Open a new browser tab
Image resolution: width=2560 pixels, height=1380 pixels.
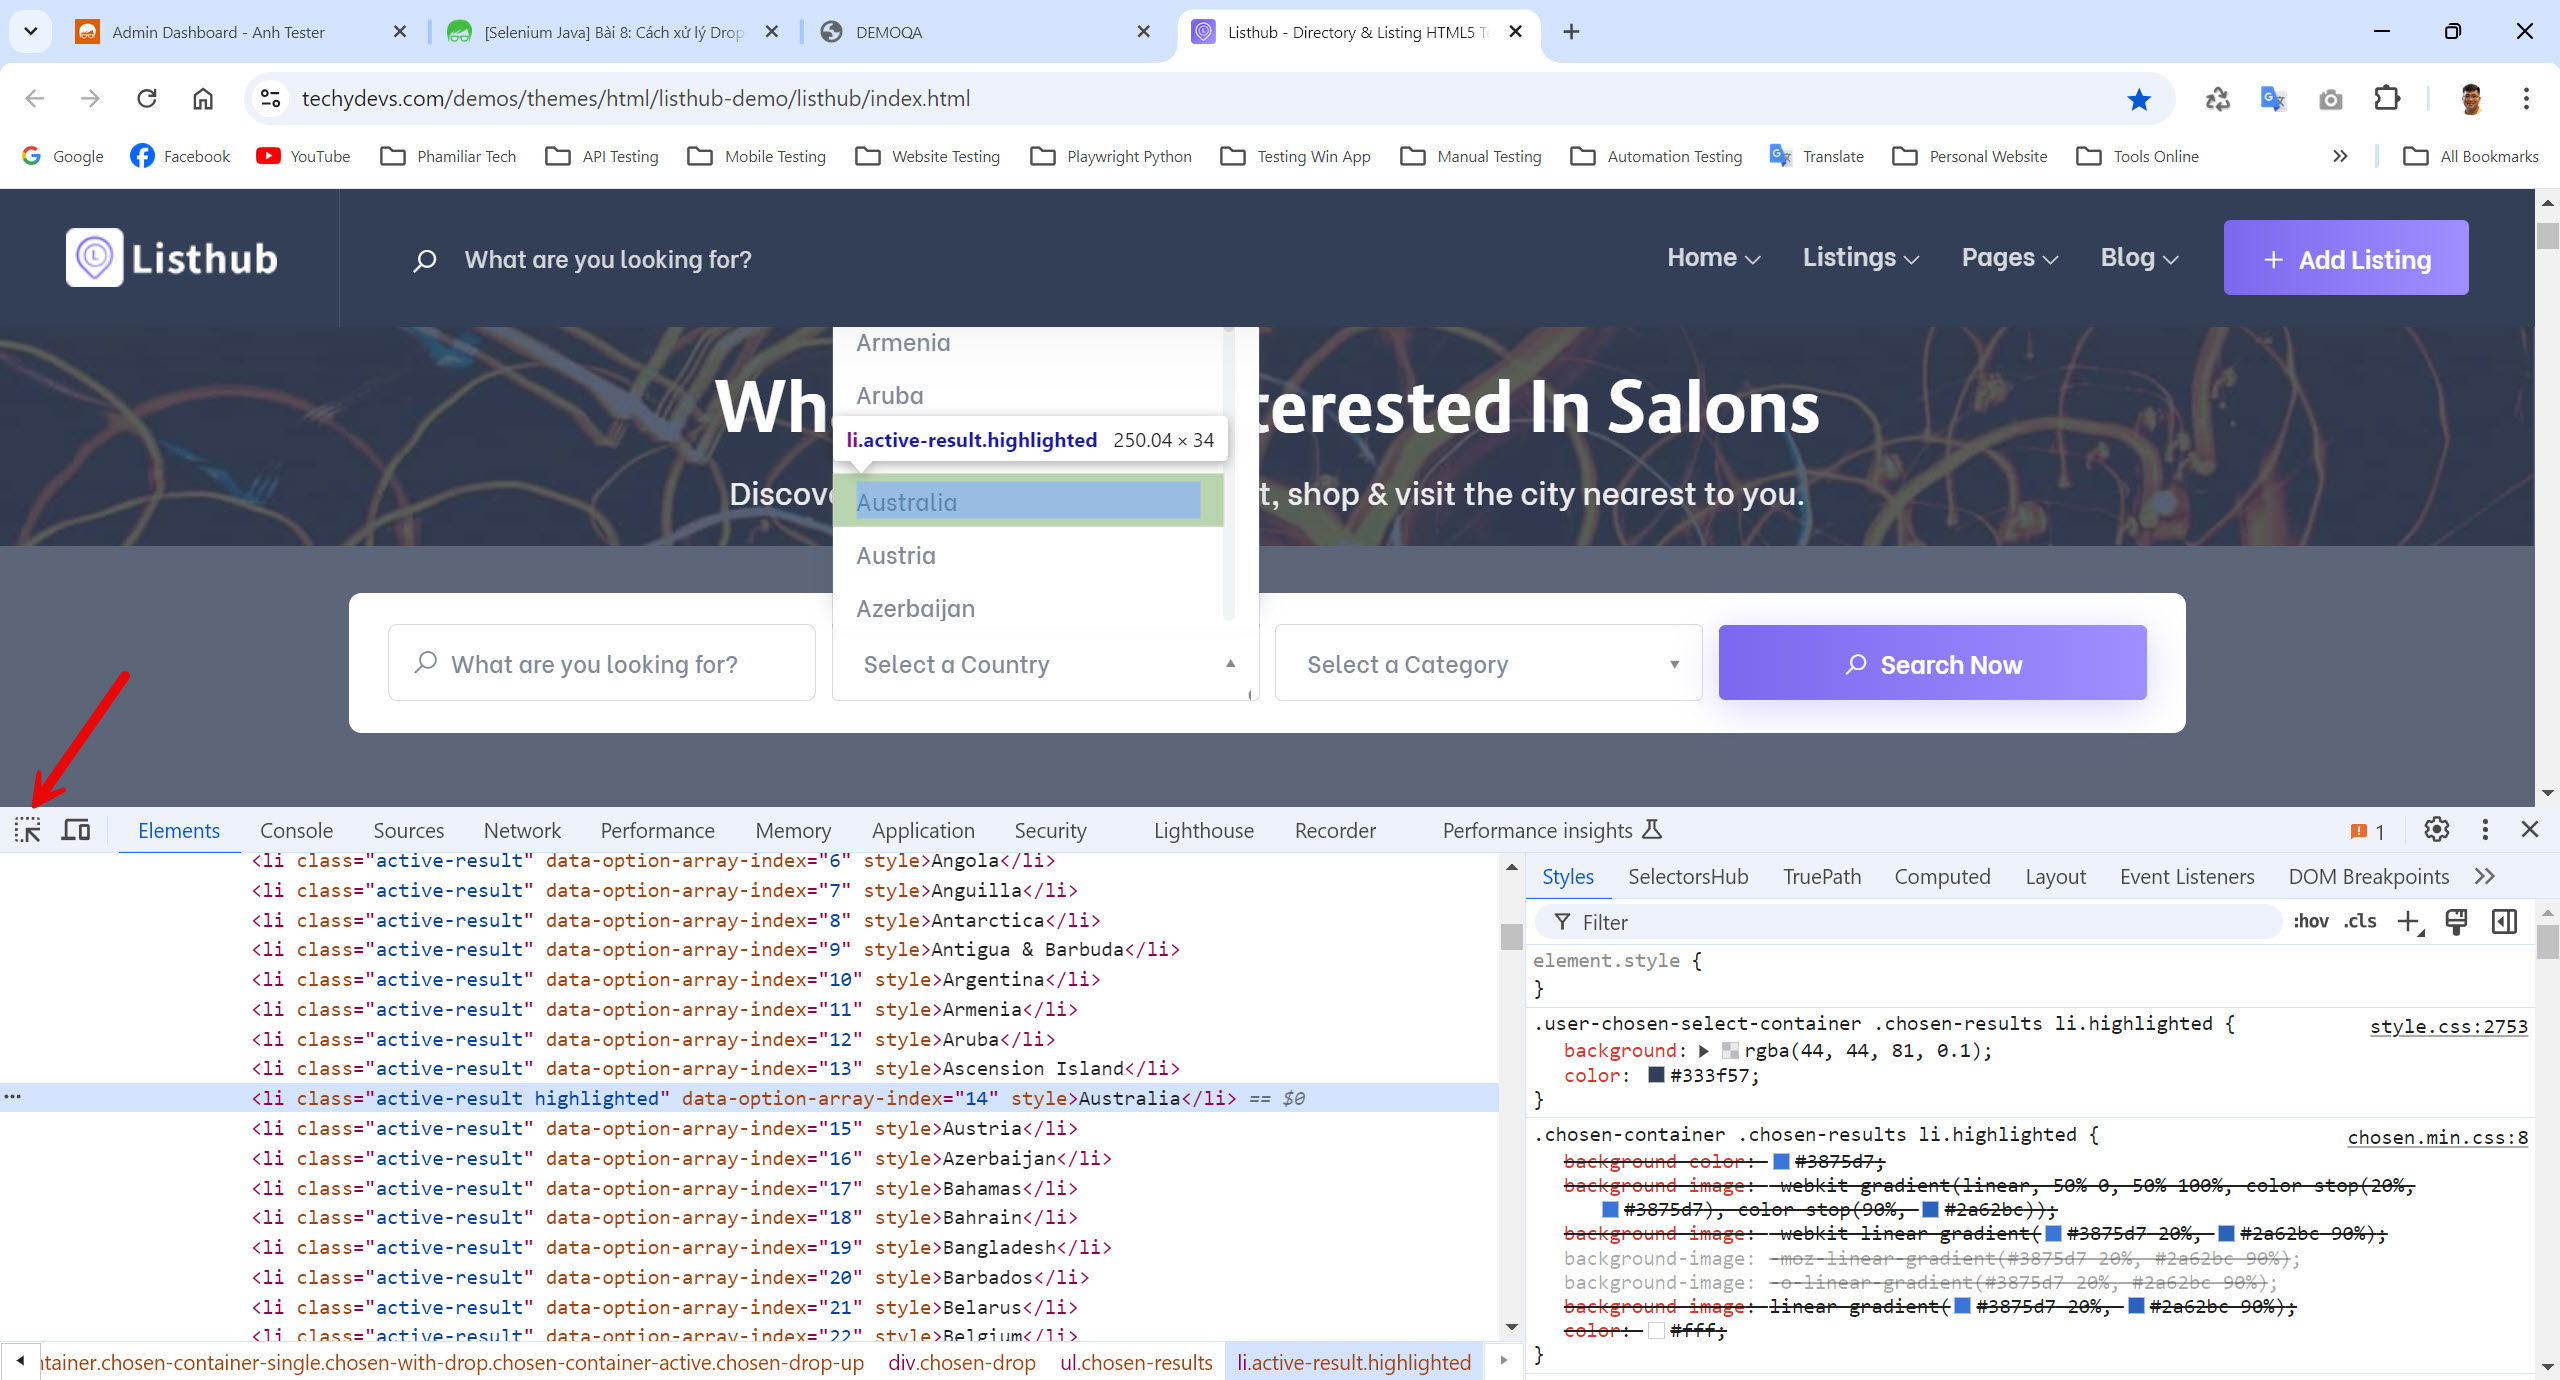click(1571, 32)
